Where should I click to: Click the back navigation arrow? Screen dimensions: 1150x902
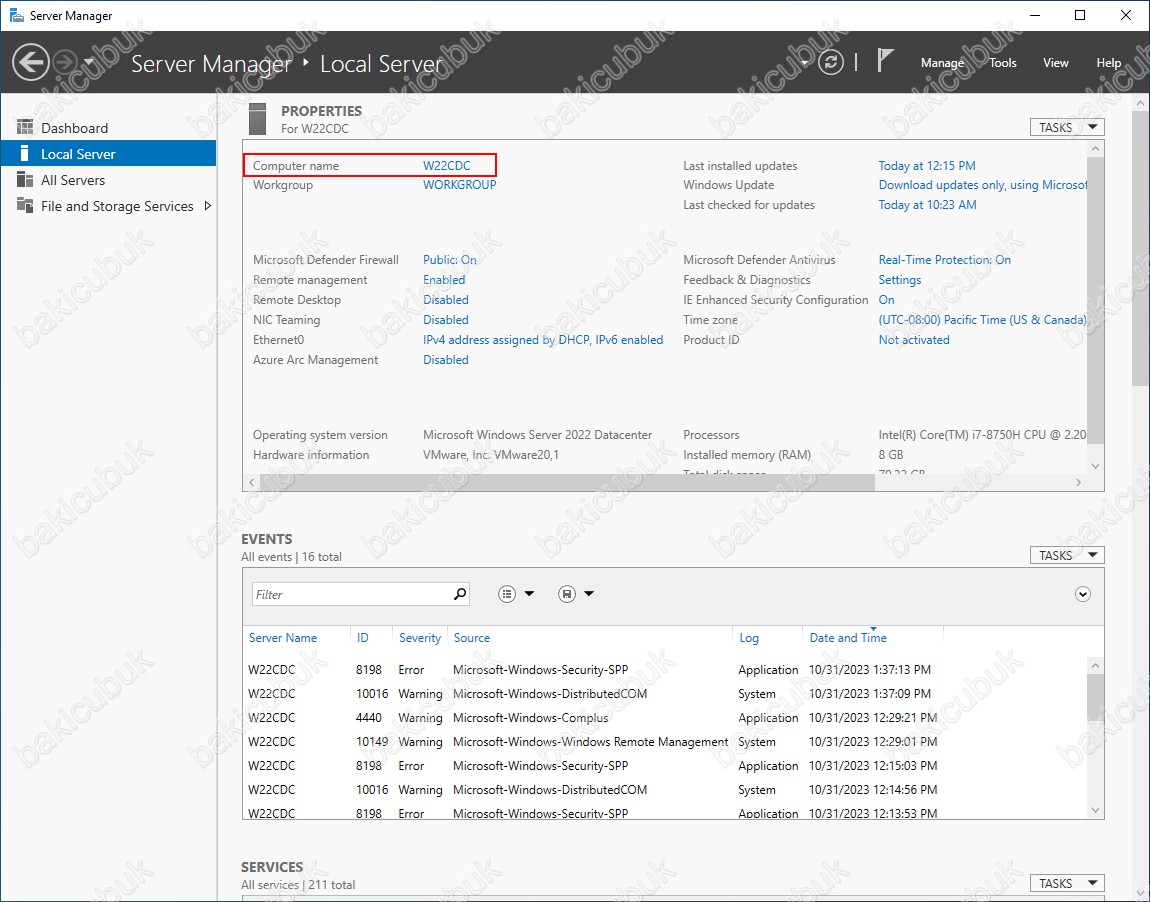click(x=31, y=62)
